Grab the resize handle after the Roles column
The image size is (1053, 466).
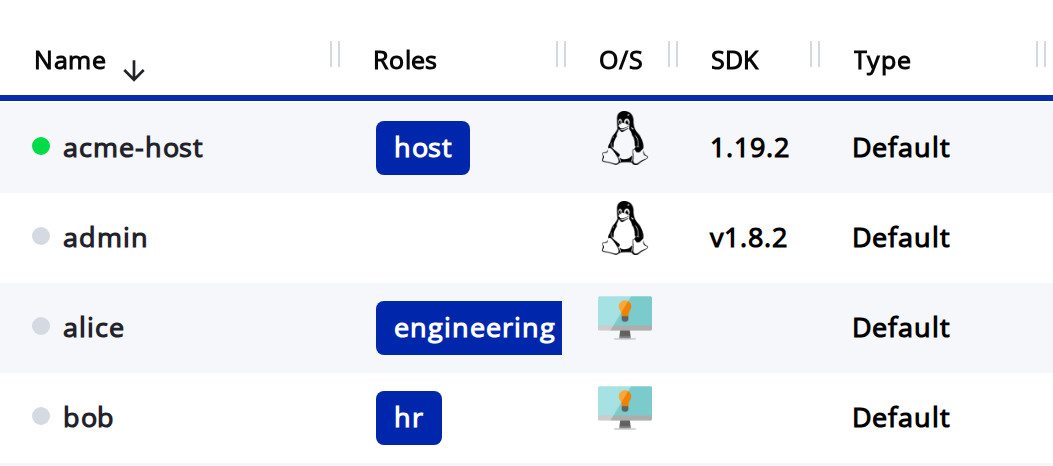561,54
